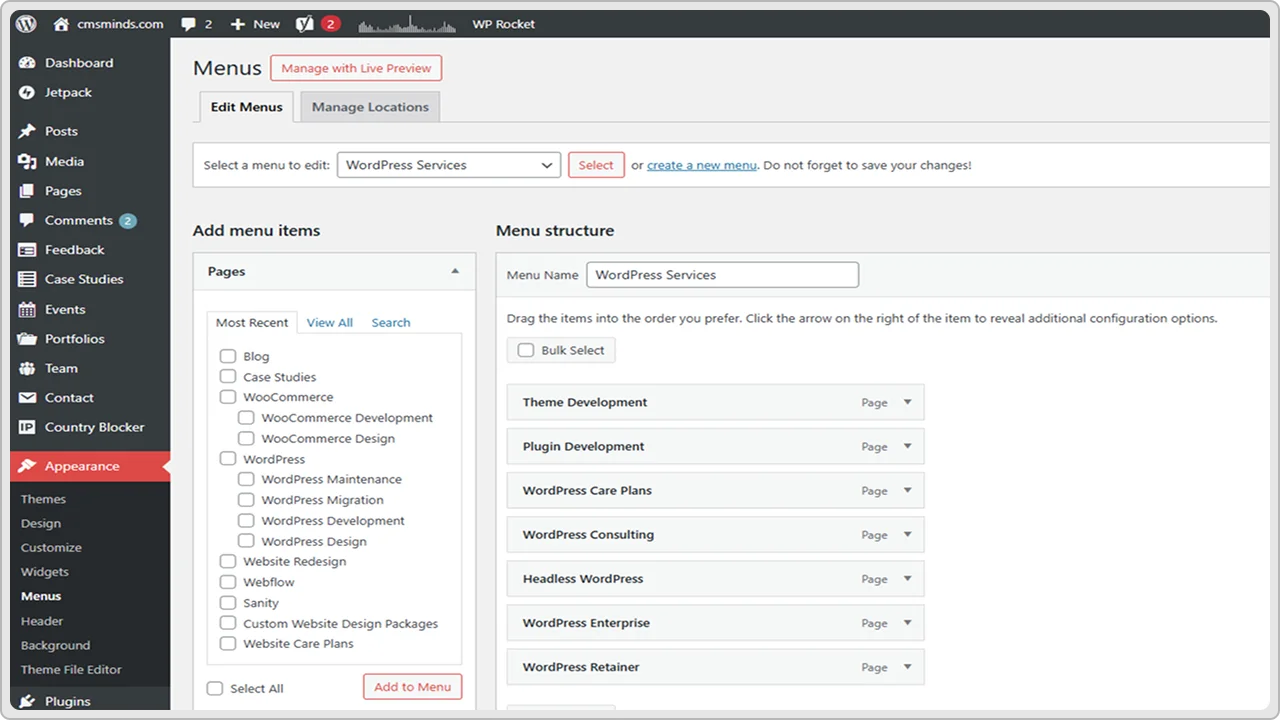Screen dimensions: 1280x720
Task: Click the create a new menu link
Action: point(702,165)
